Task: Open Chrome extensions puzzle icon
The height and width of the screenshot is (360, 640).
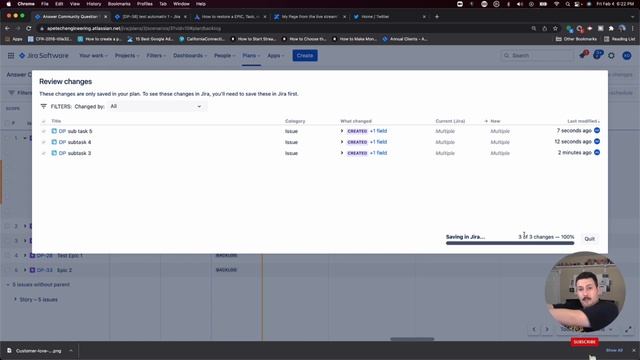Action: coord(611,28)
